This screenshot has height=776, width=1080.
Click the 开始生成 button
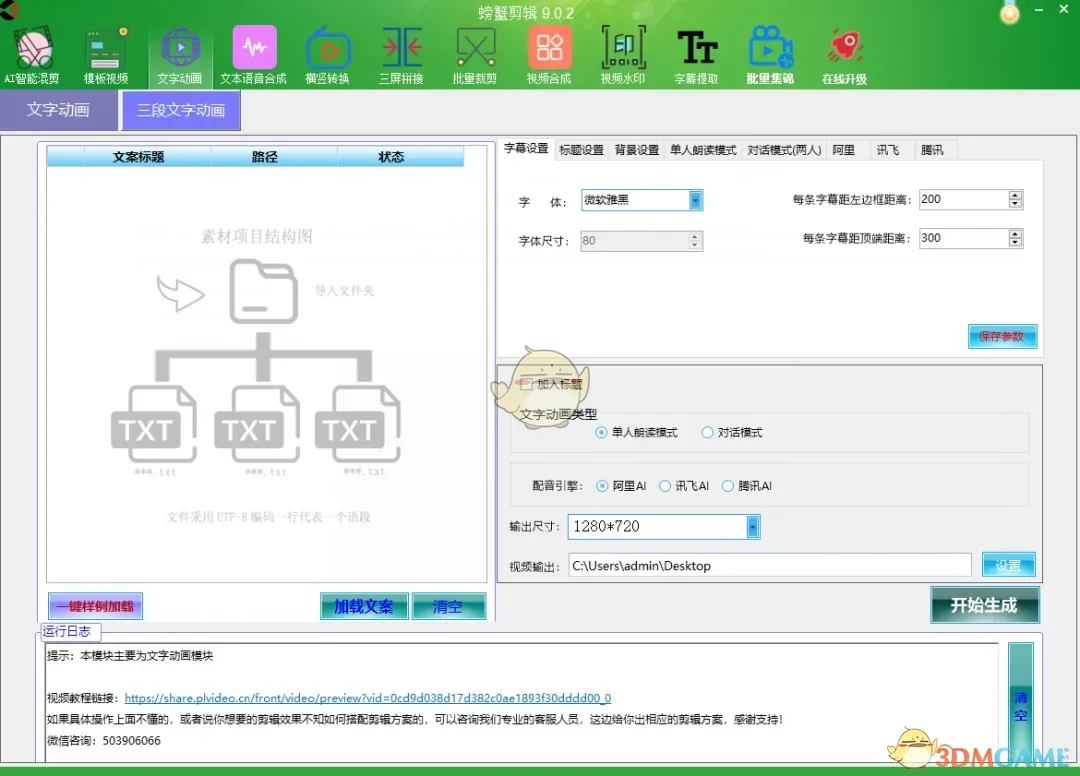click(985, 605)
